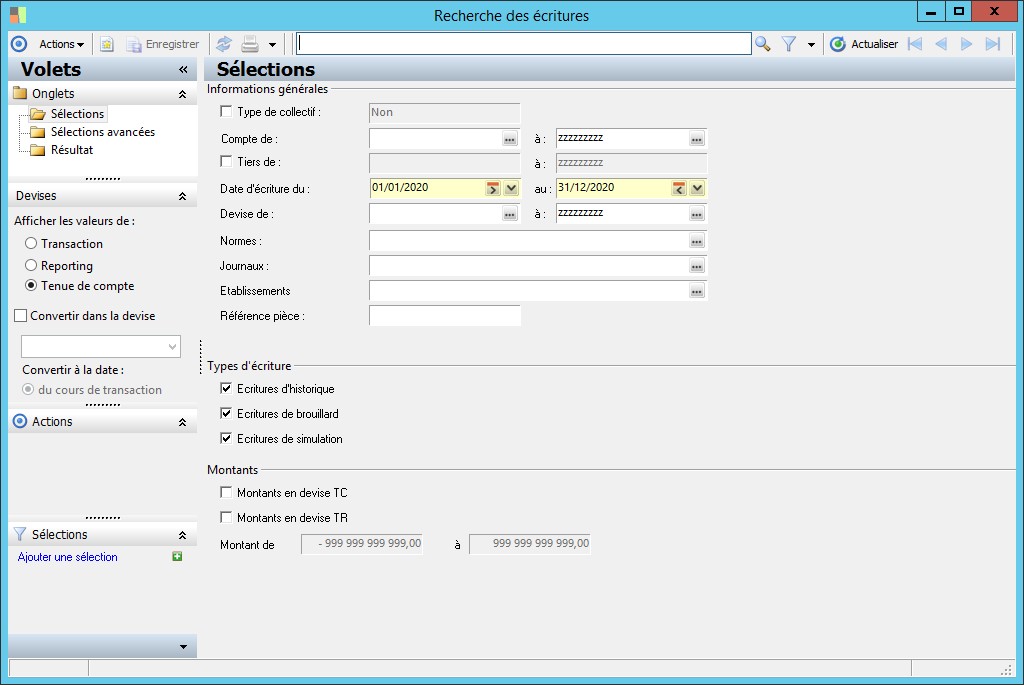
Task: Go to next record arrow
Action: 967,44
